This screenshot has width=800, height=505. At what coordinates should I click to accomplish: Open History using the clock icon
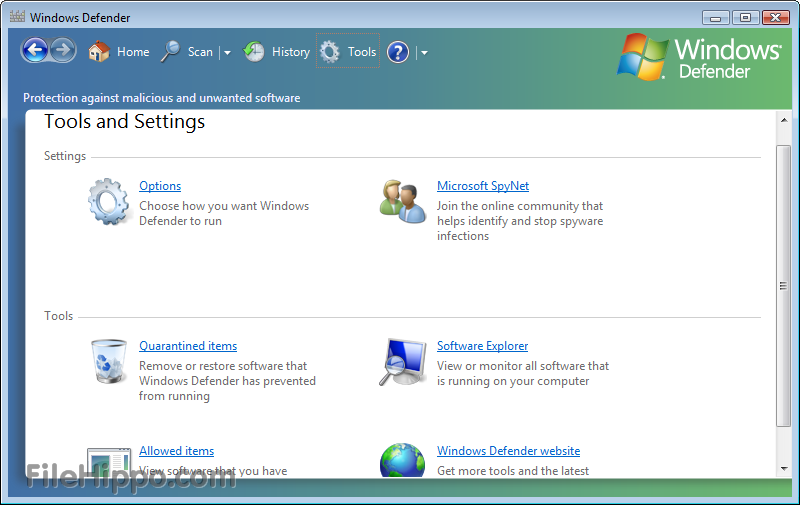pyautogui.click(x=254, y=52)
